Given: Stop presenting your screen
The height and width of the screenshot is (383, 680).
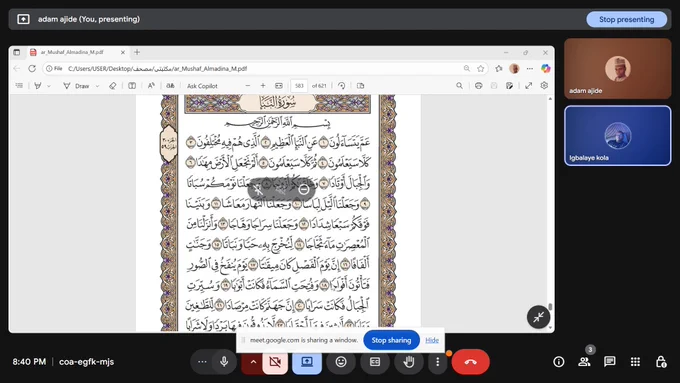Looking at the screenshot, I should pos(626,20).
